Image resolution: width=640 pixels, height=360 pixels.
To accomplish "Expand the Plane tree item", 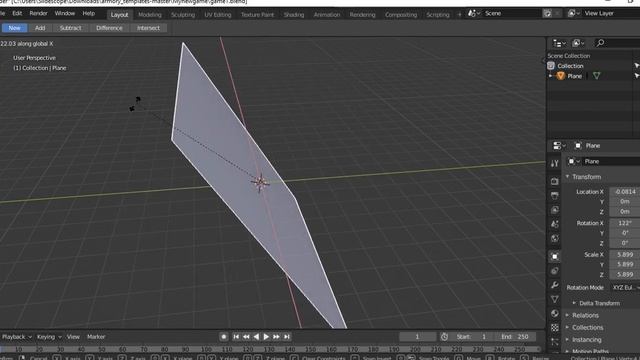I will [x=550, y=76].
